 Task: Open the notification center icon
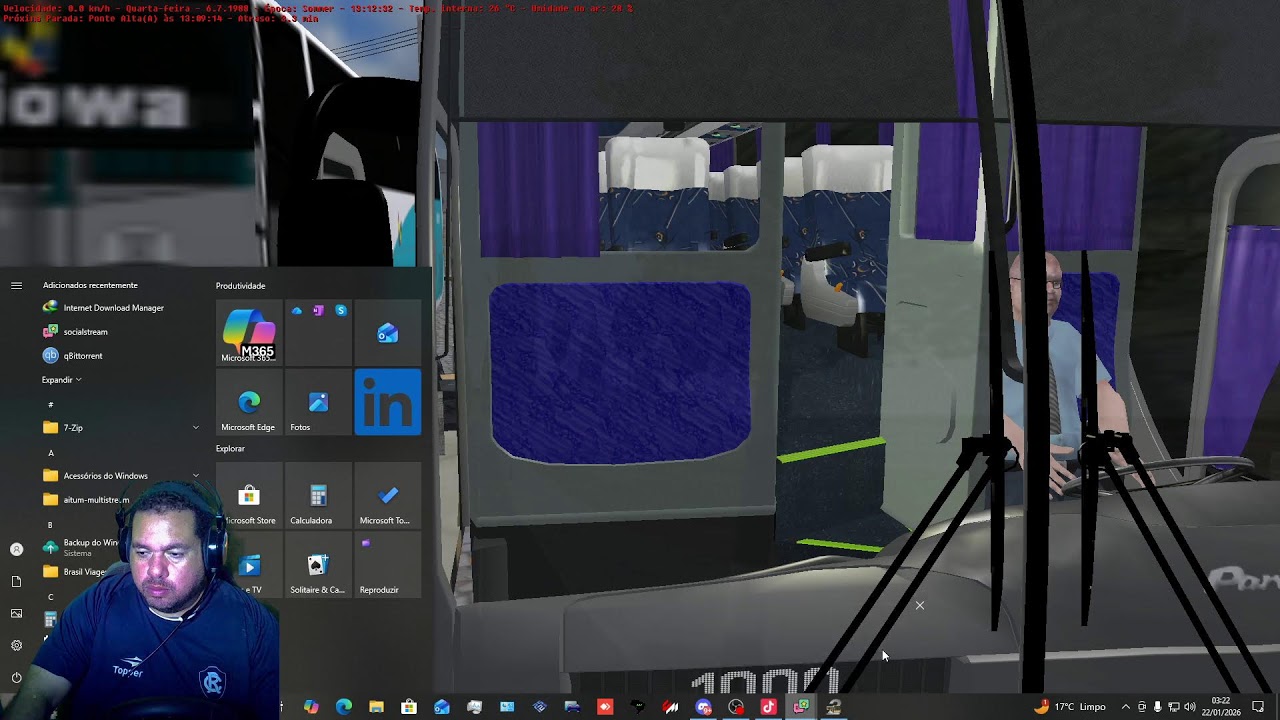(1258, 707)
